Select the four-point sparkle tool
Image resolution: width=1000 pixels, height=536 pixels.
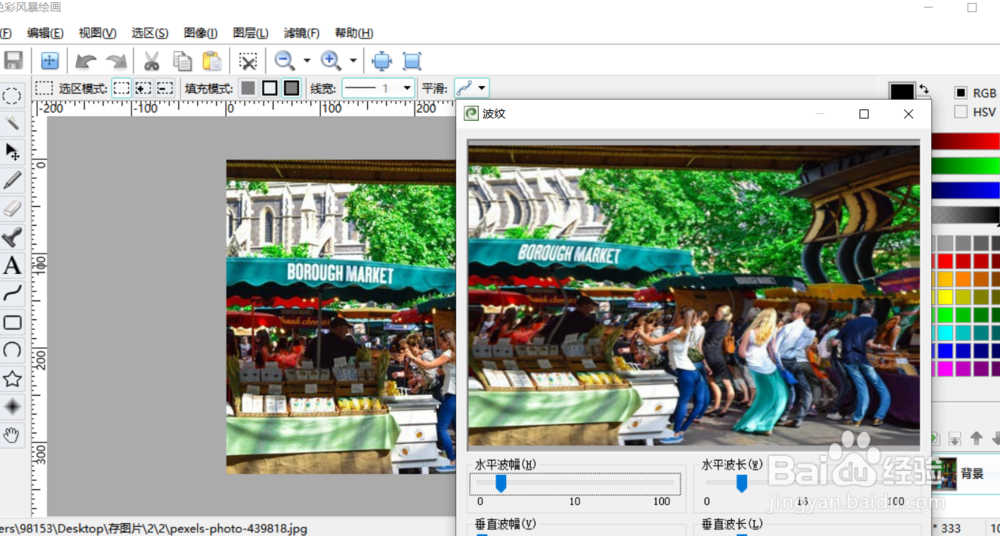[11, 406]
